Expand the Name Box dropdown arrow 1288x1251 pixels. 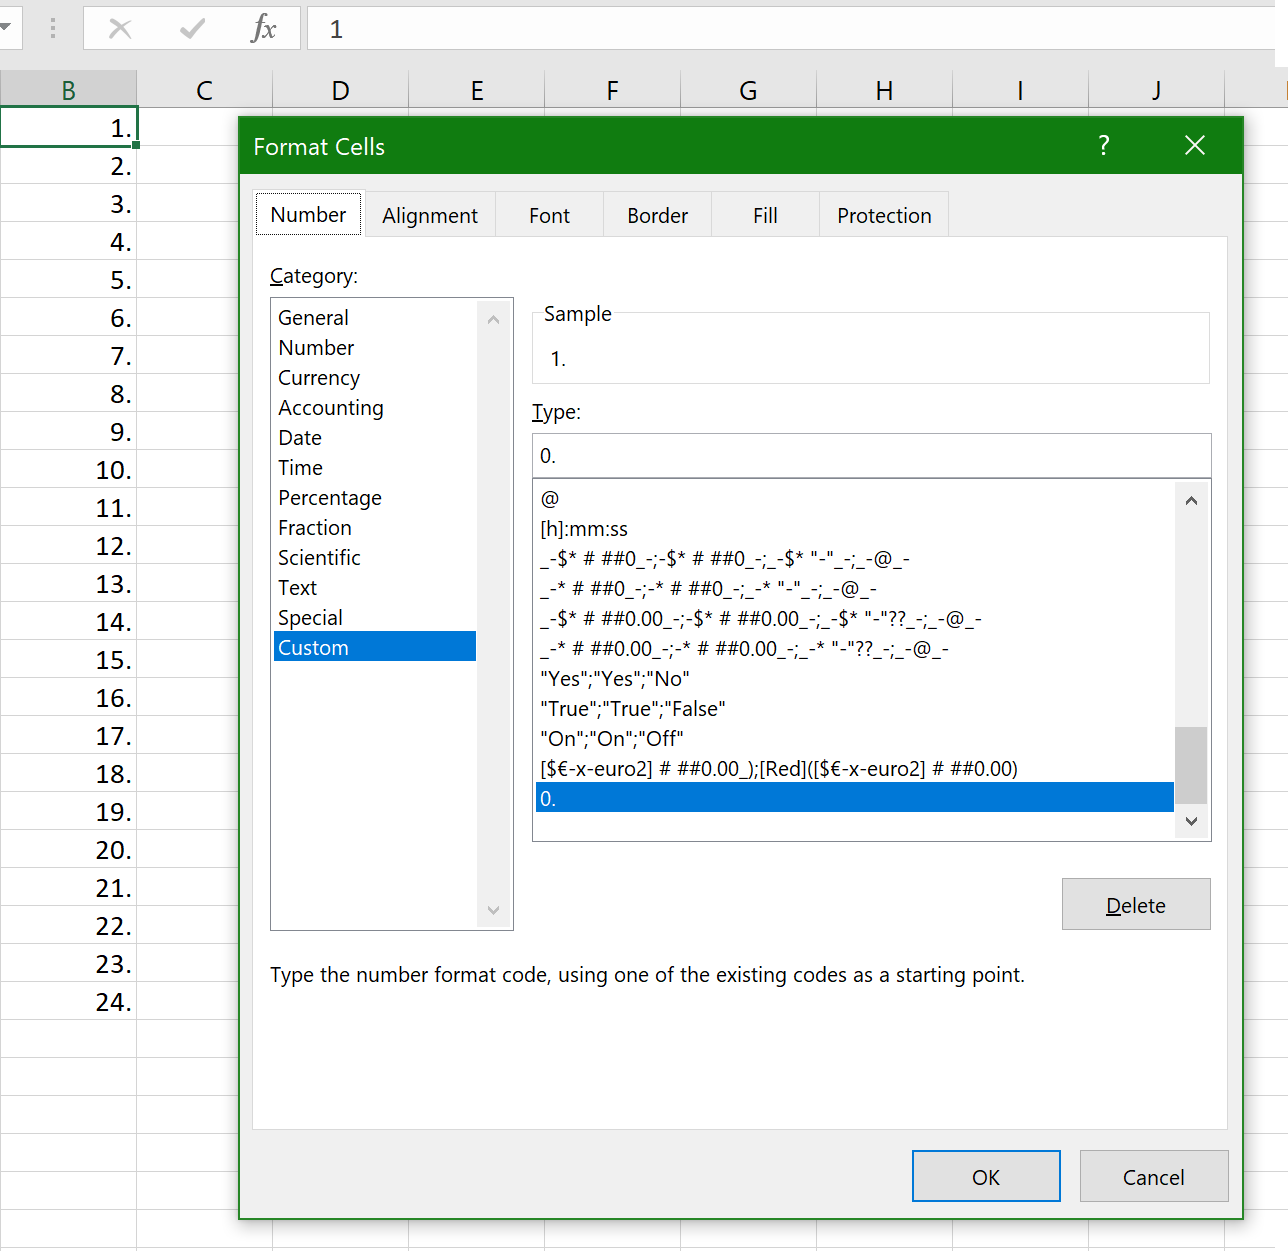(5, 28)
